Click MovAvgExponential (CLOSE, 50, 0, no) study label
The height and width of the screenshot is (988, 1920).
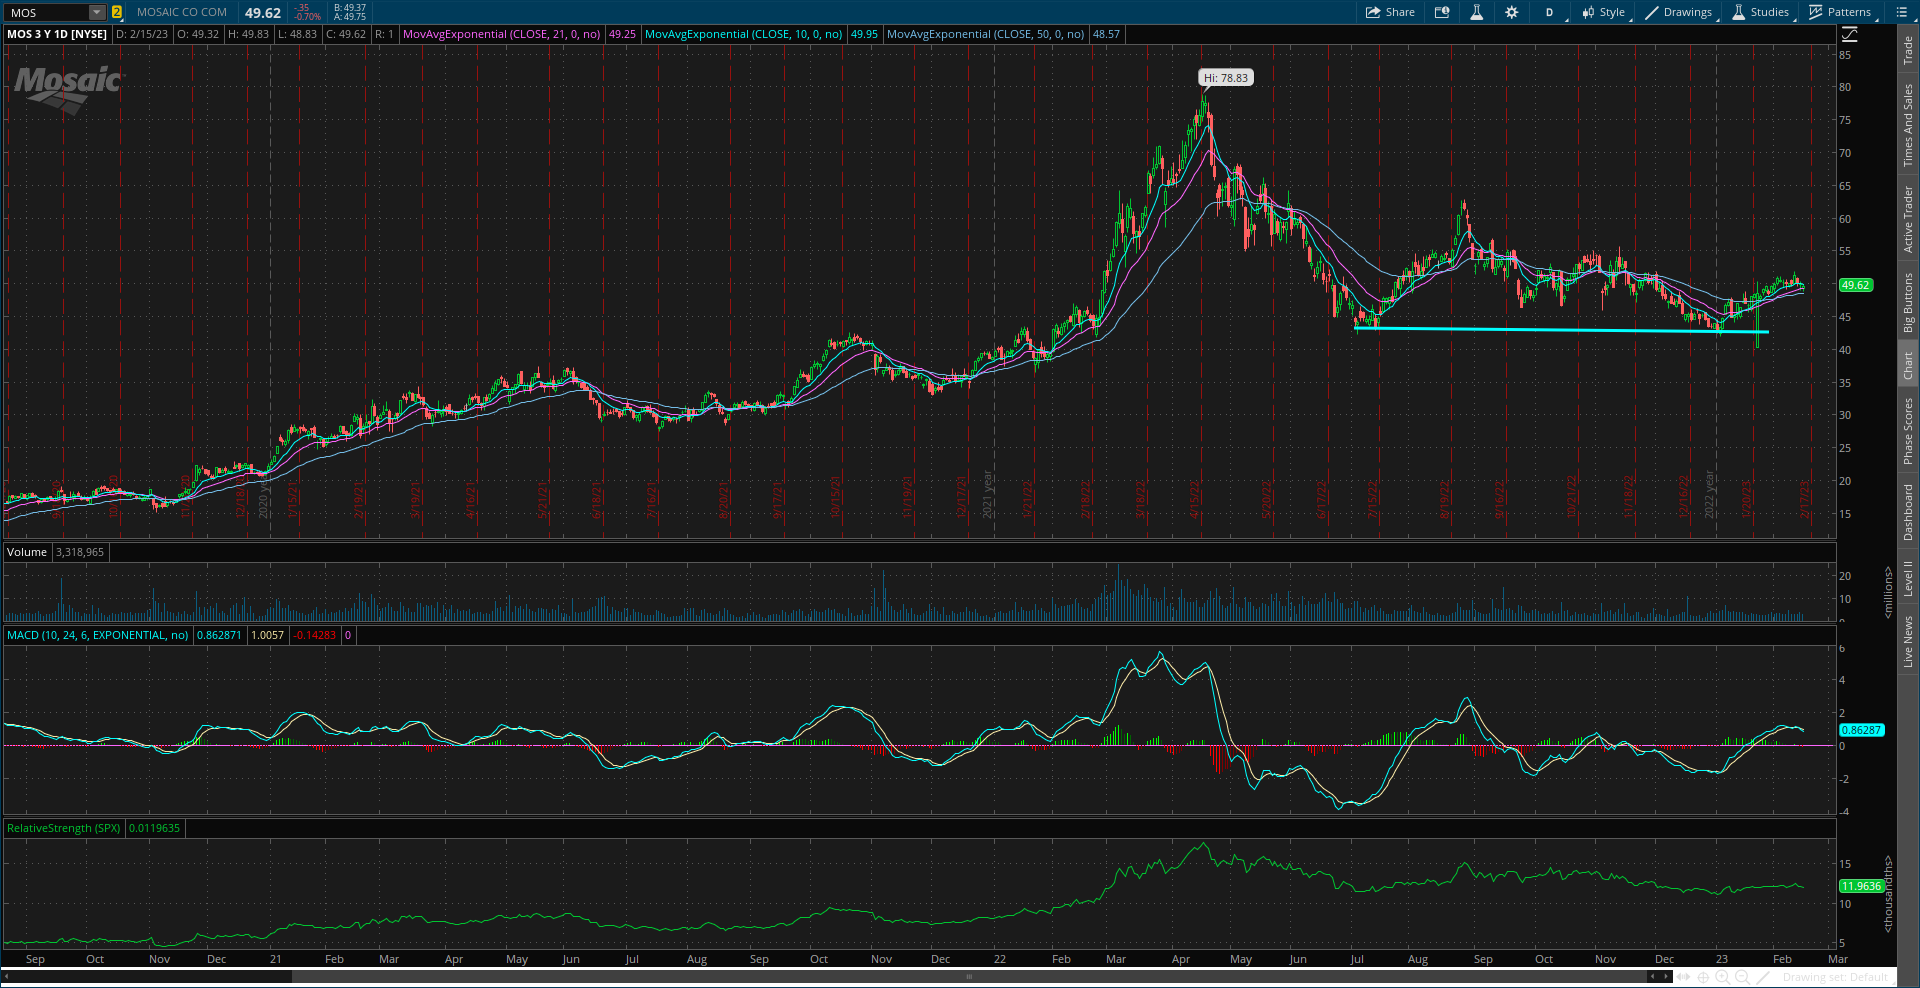click(x=985, y=34)
